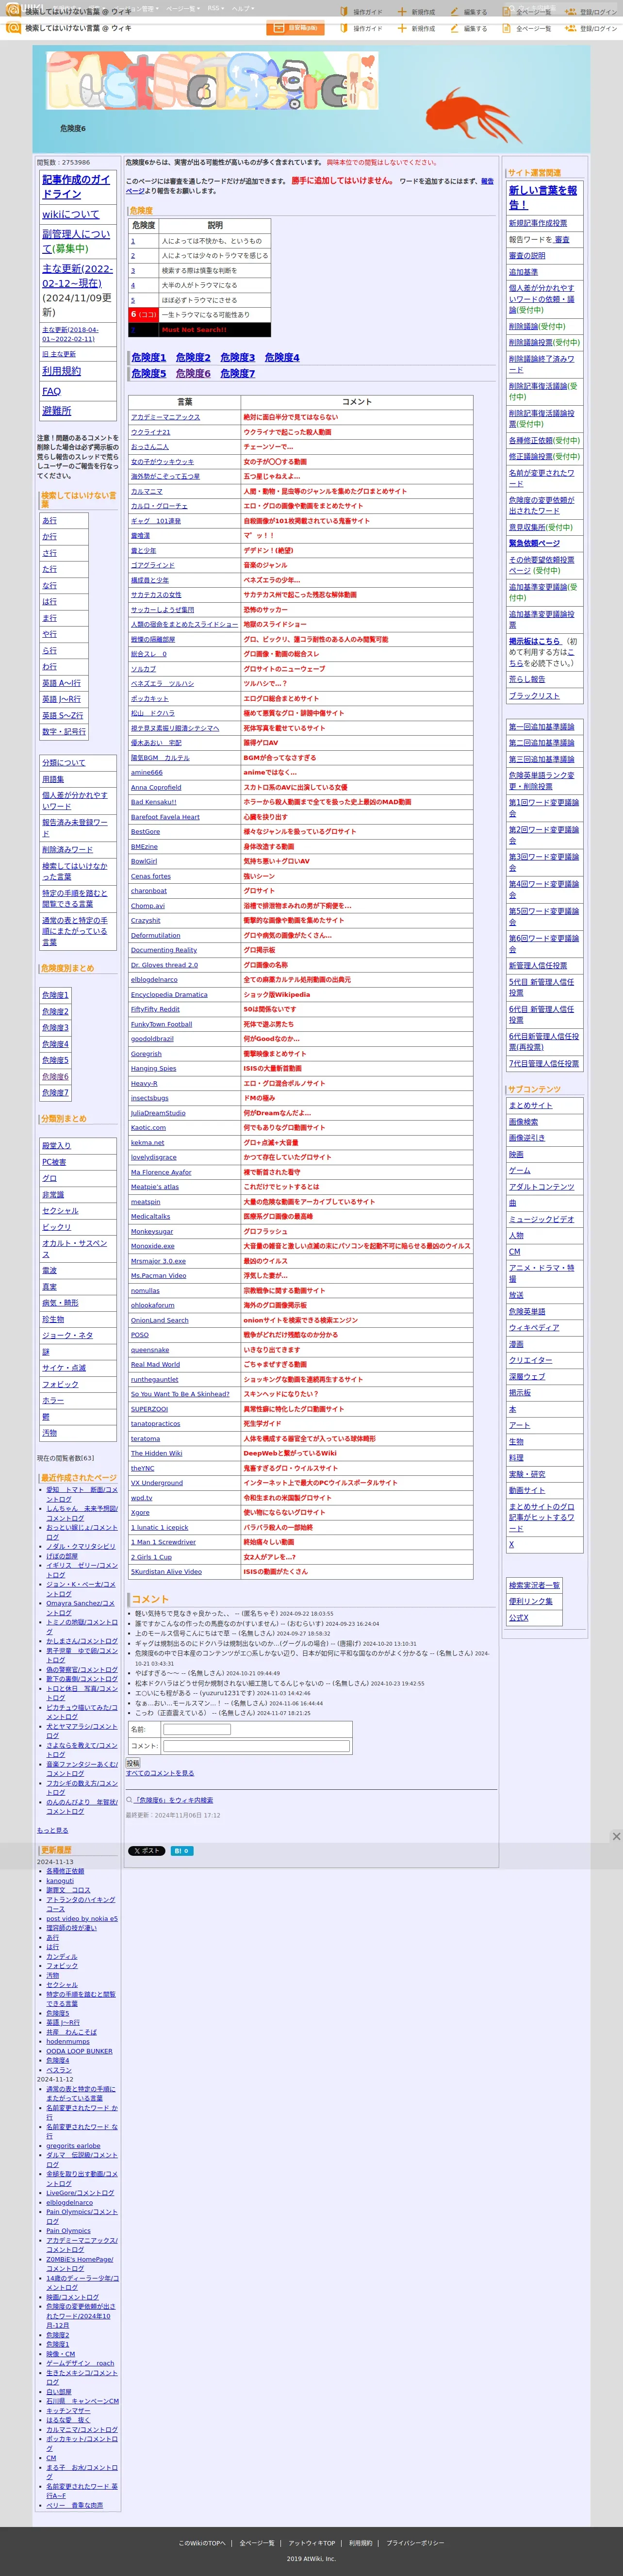Image resolution: width=623 pixels, height=2576 pixels.
Task: Click the Must Not Search banner image
Action: (x=212, y=80)
